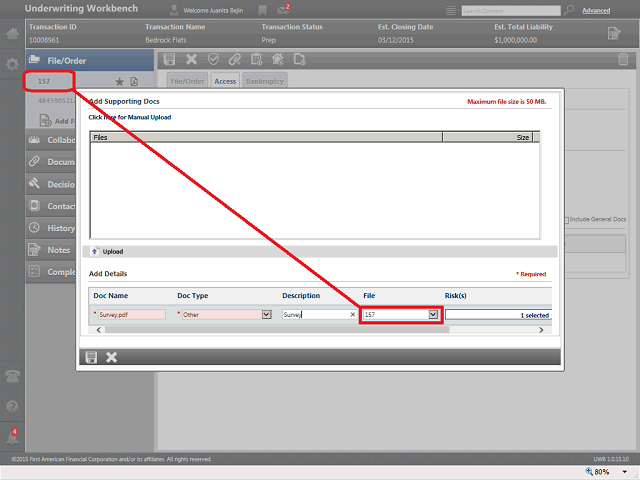Open the Risk(s) multi-select showing 1 selected
The width and height of the screenshot is (640, 480).
(498, 315)
